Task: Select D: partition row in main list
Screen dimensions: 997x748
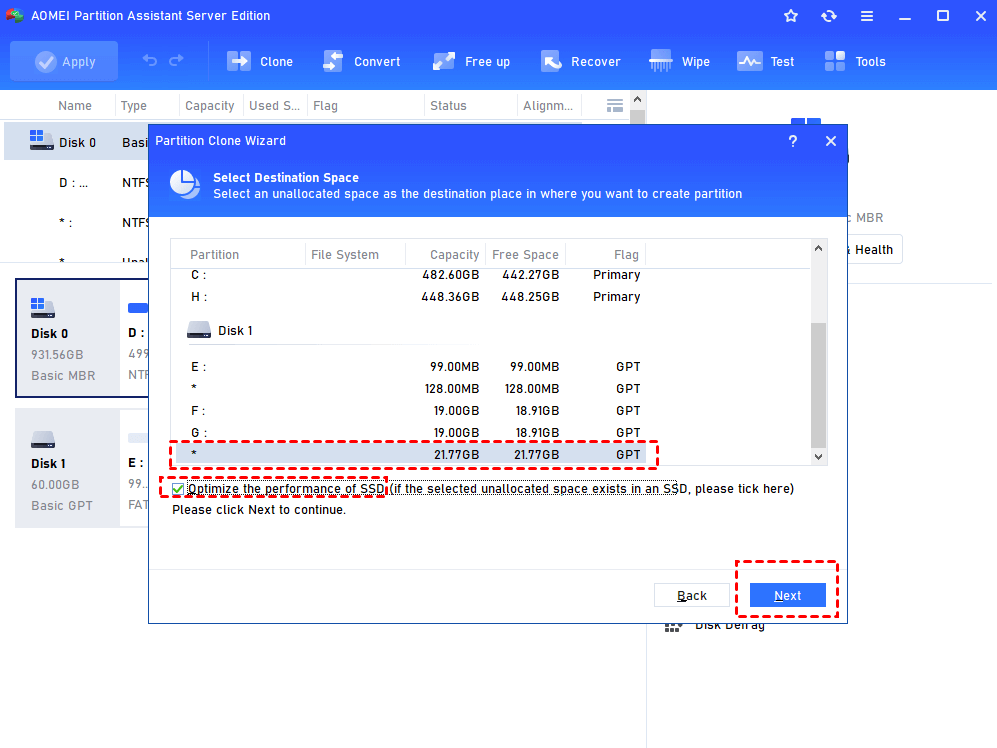Action: click(x=76, y=183)
